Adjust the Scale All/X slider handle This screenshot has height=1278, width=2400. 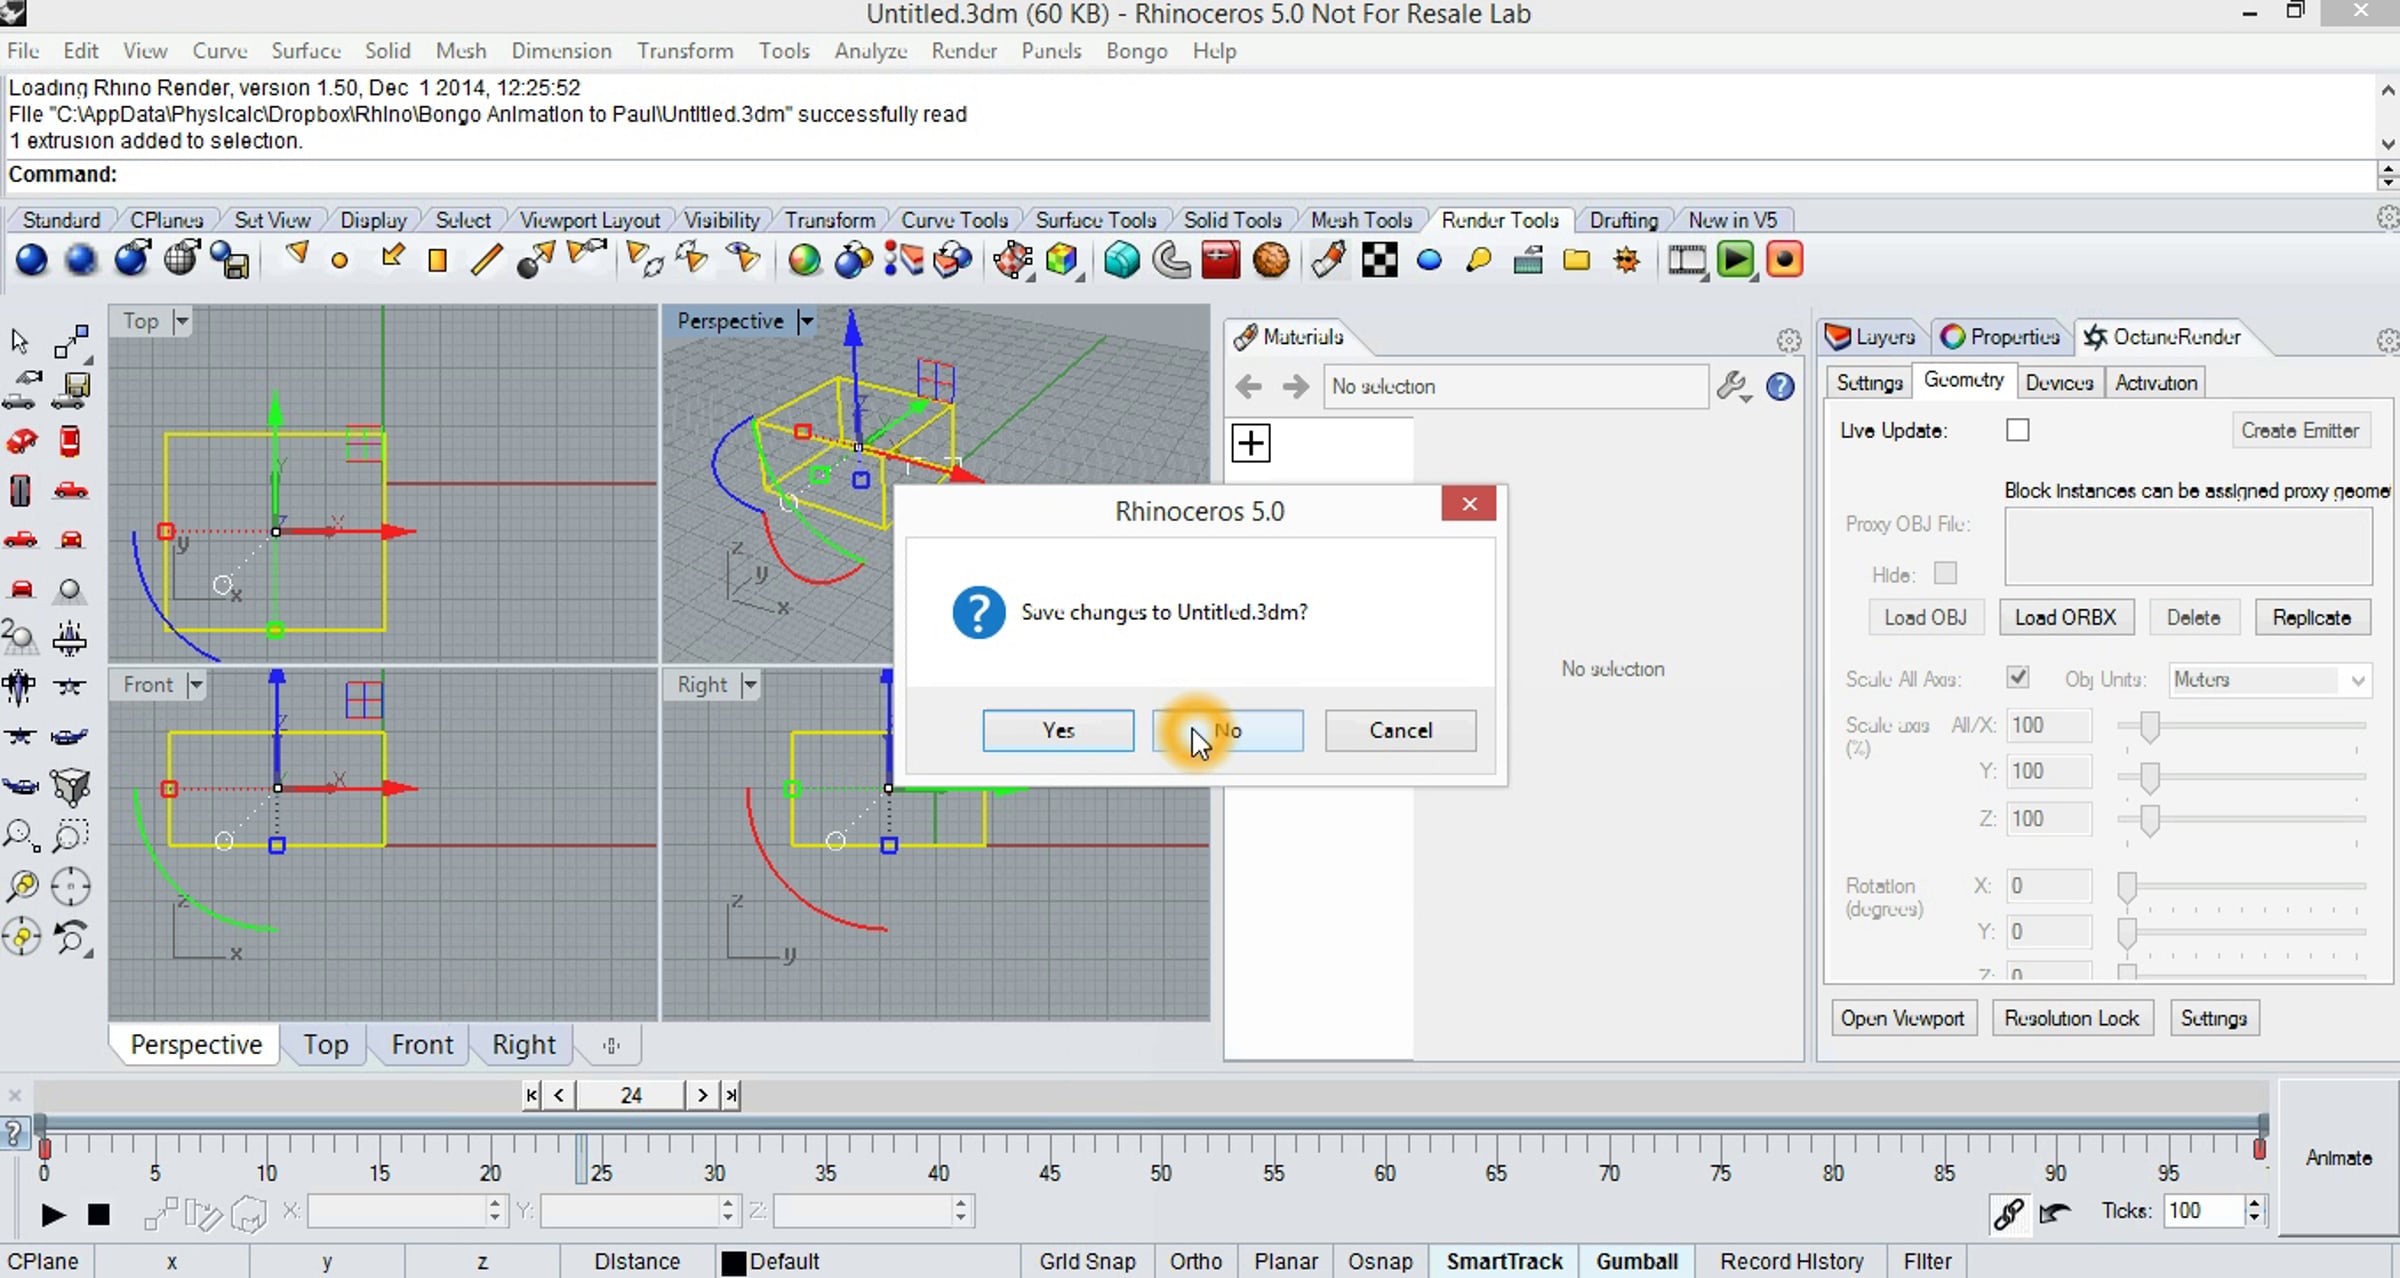click(2148, 727)
